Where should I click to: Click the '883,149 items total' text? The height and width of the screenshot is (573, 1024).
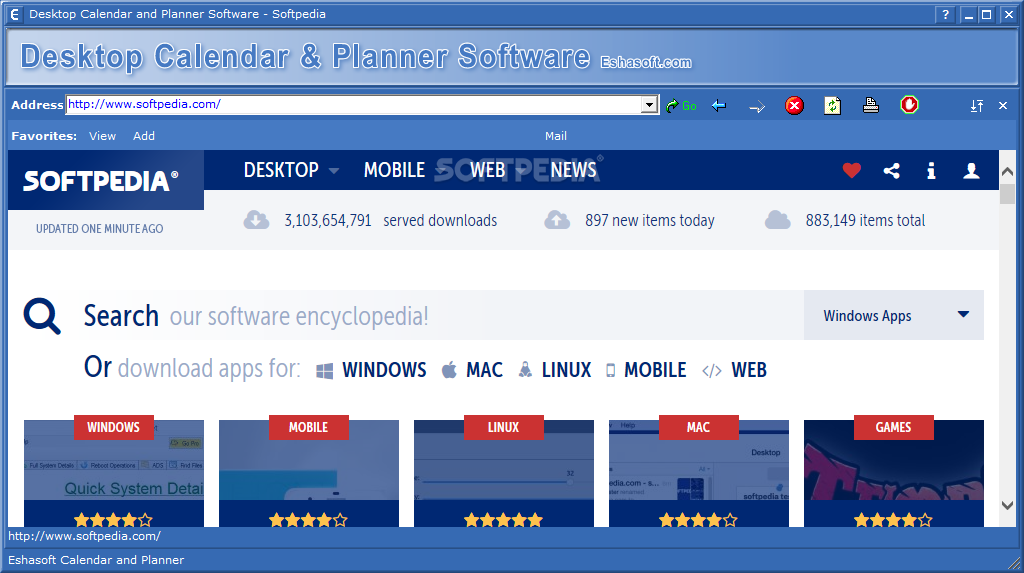[x=865, y=220]
